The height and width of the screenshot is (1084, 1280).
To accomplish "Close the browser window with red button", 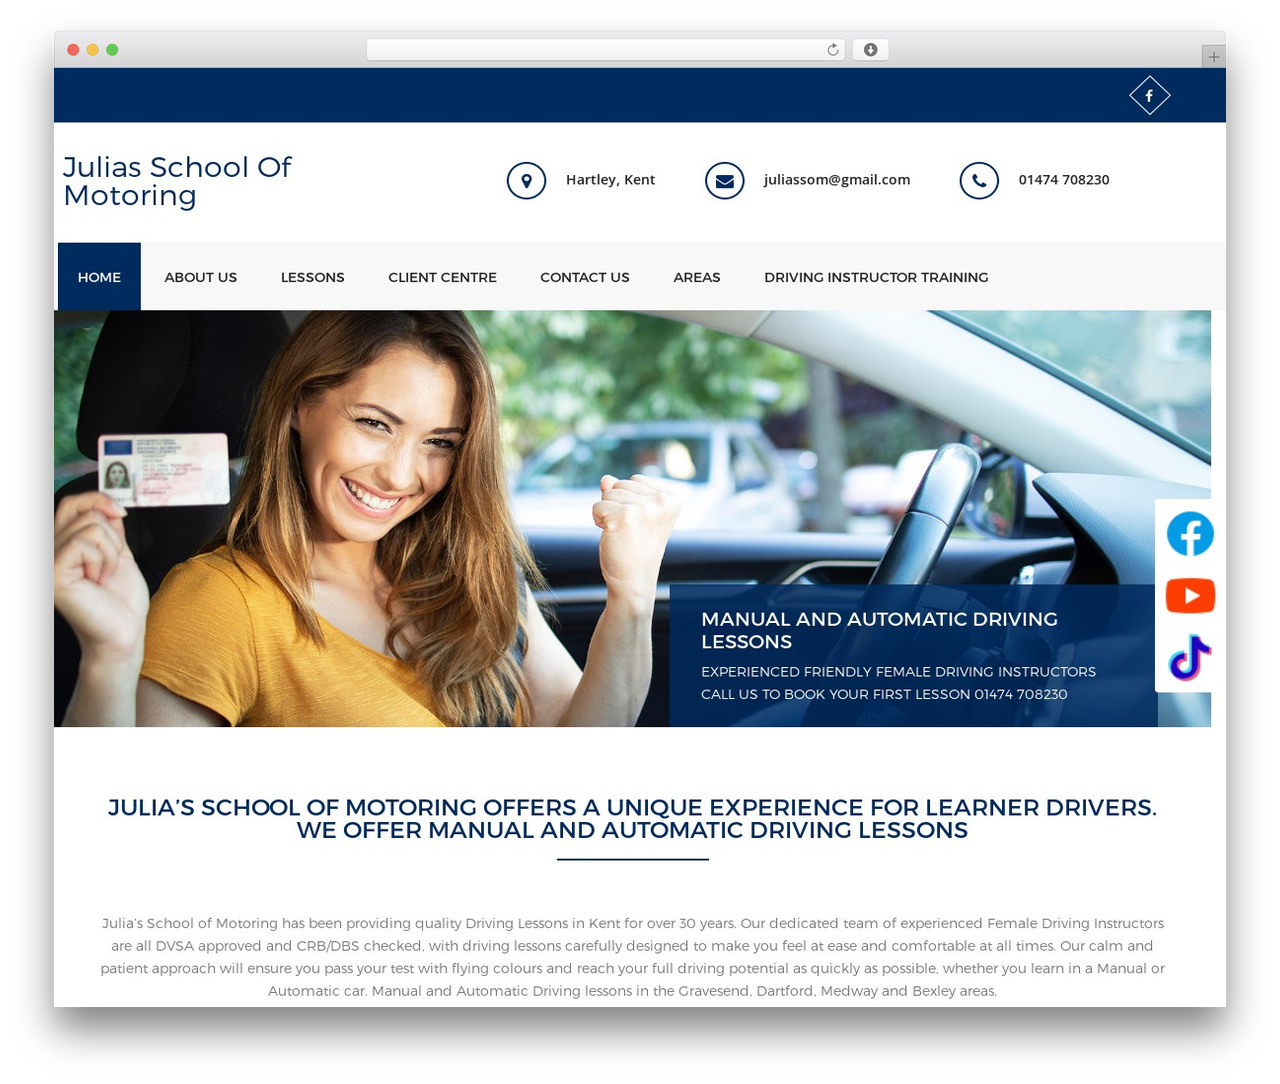I will [x=73, y=50].
